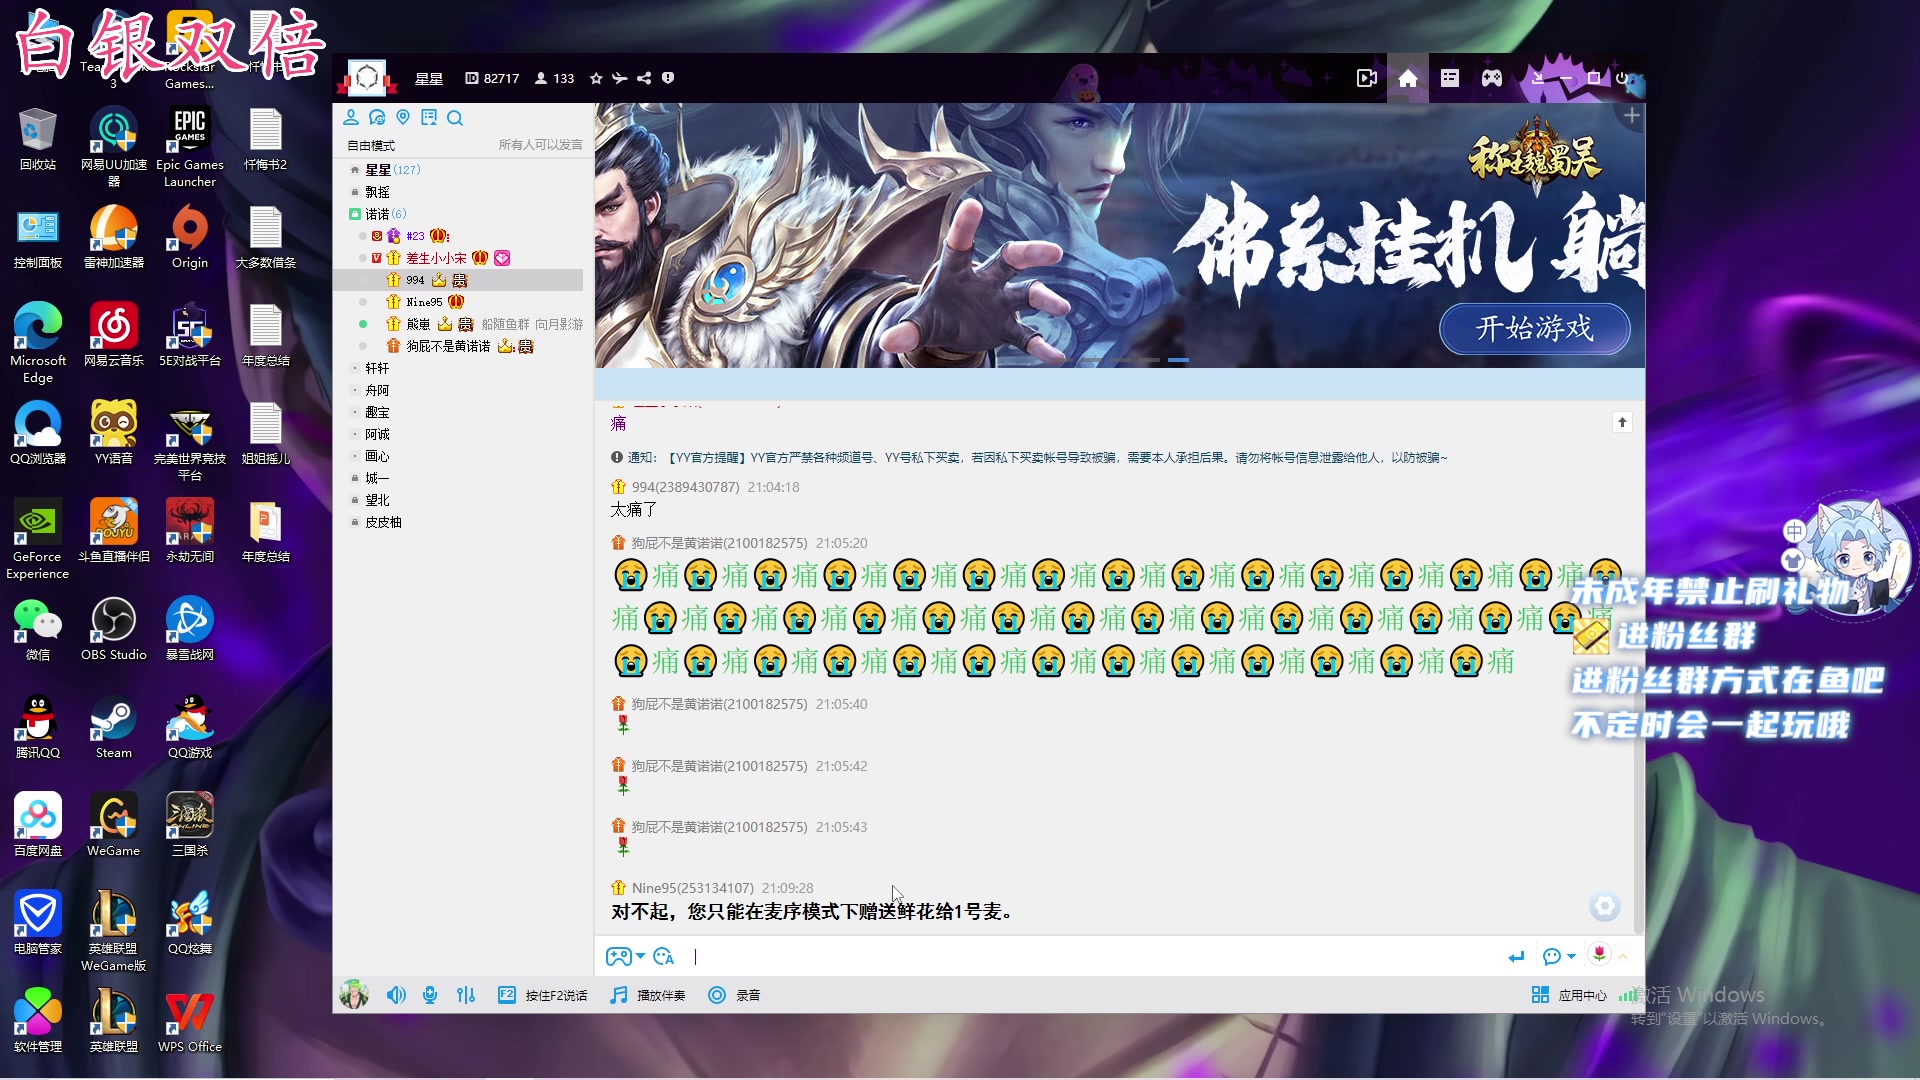Click the emoji/text input icon beside chat box
Viewport: 1920px width, 1080px height.
664,957
